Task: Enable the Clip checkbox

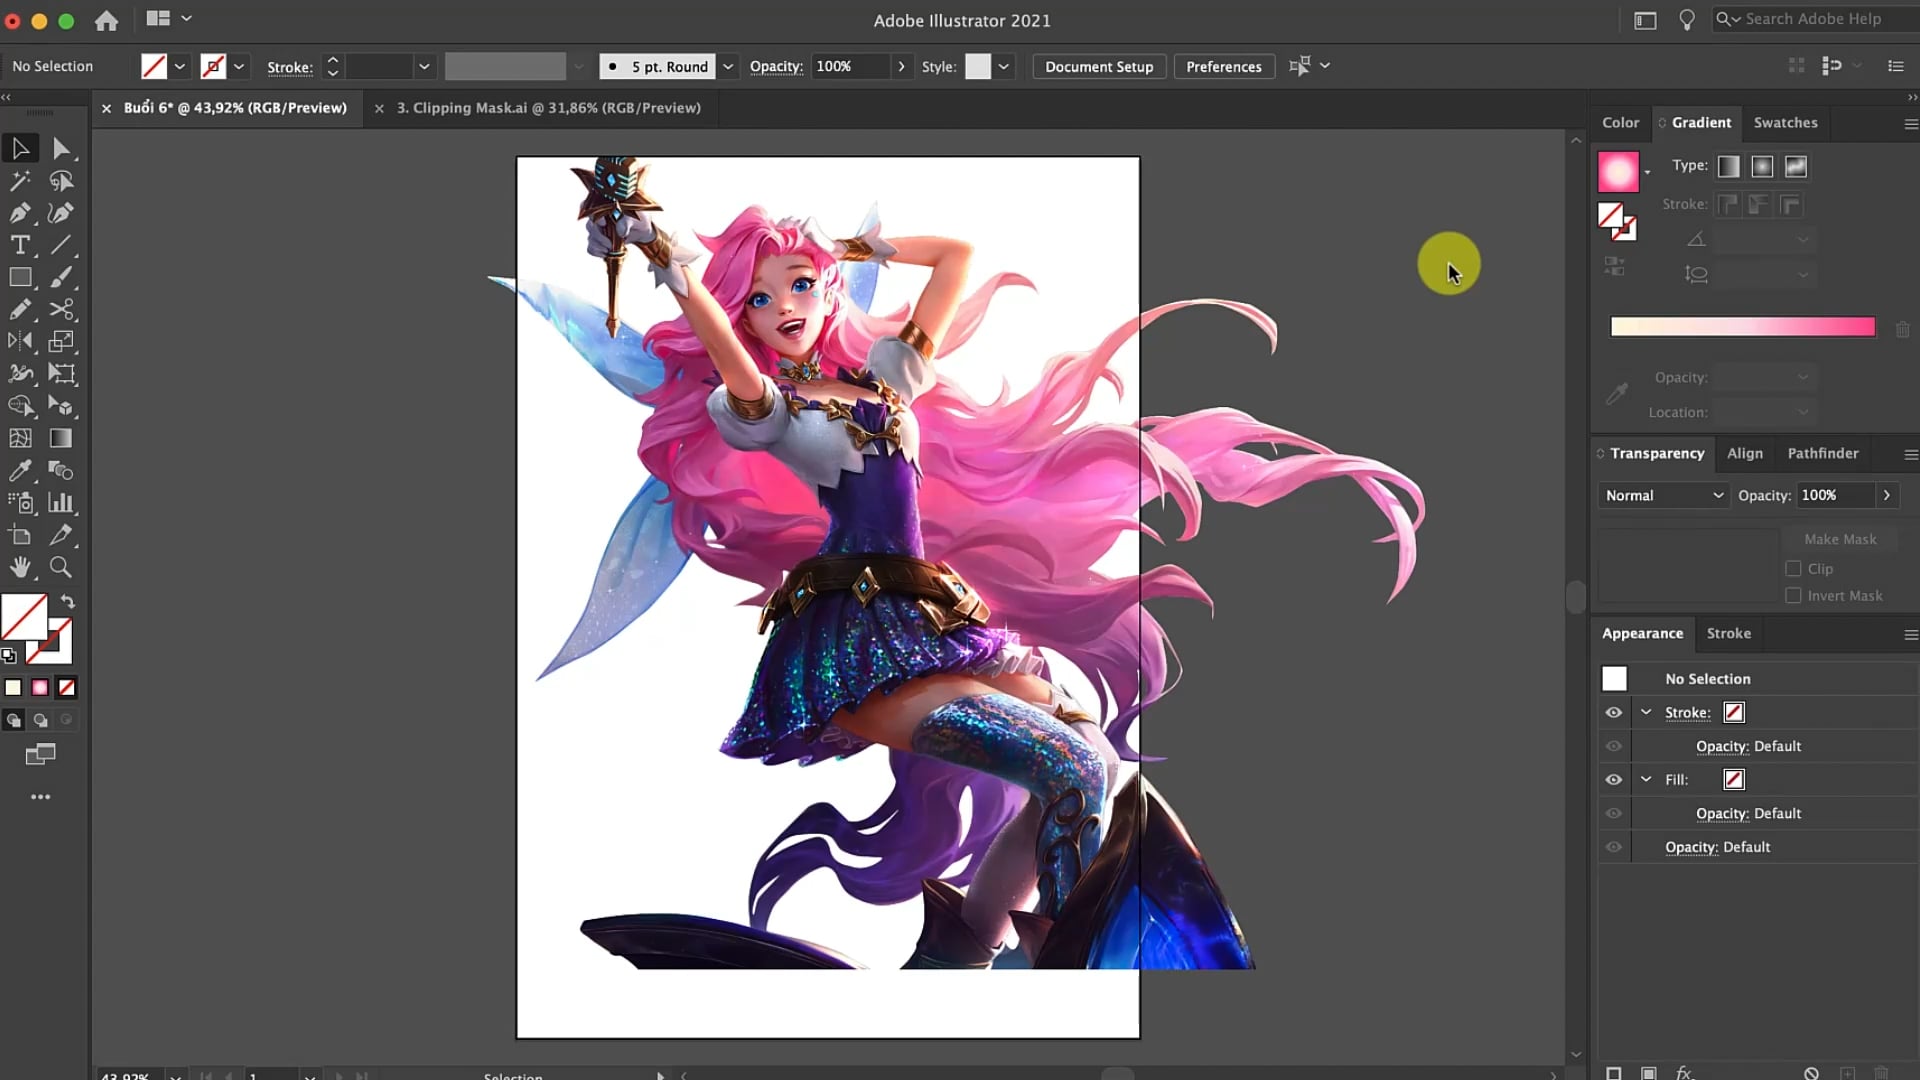Action: pos(1793,569)
